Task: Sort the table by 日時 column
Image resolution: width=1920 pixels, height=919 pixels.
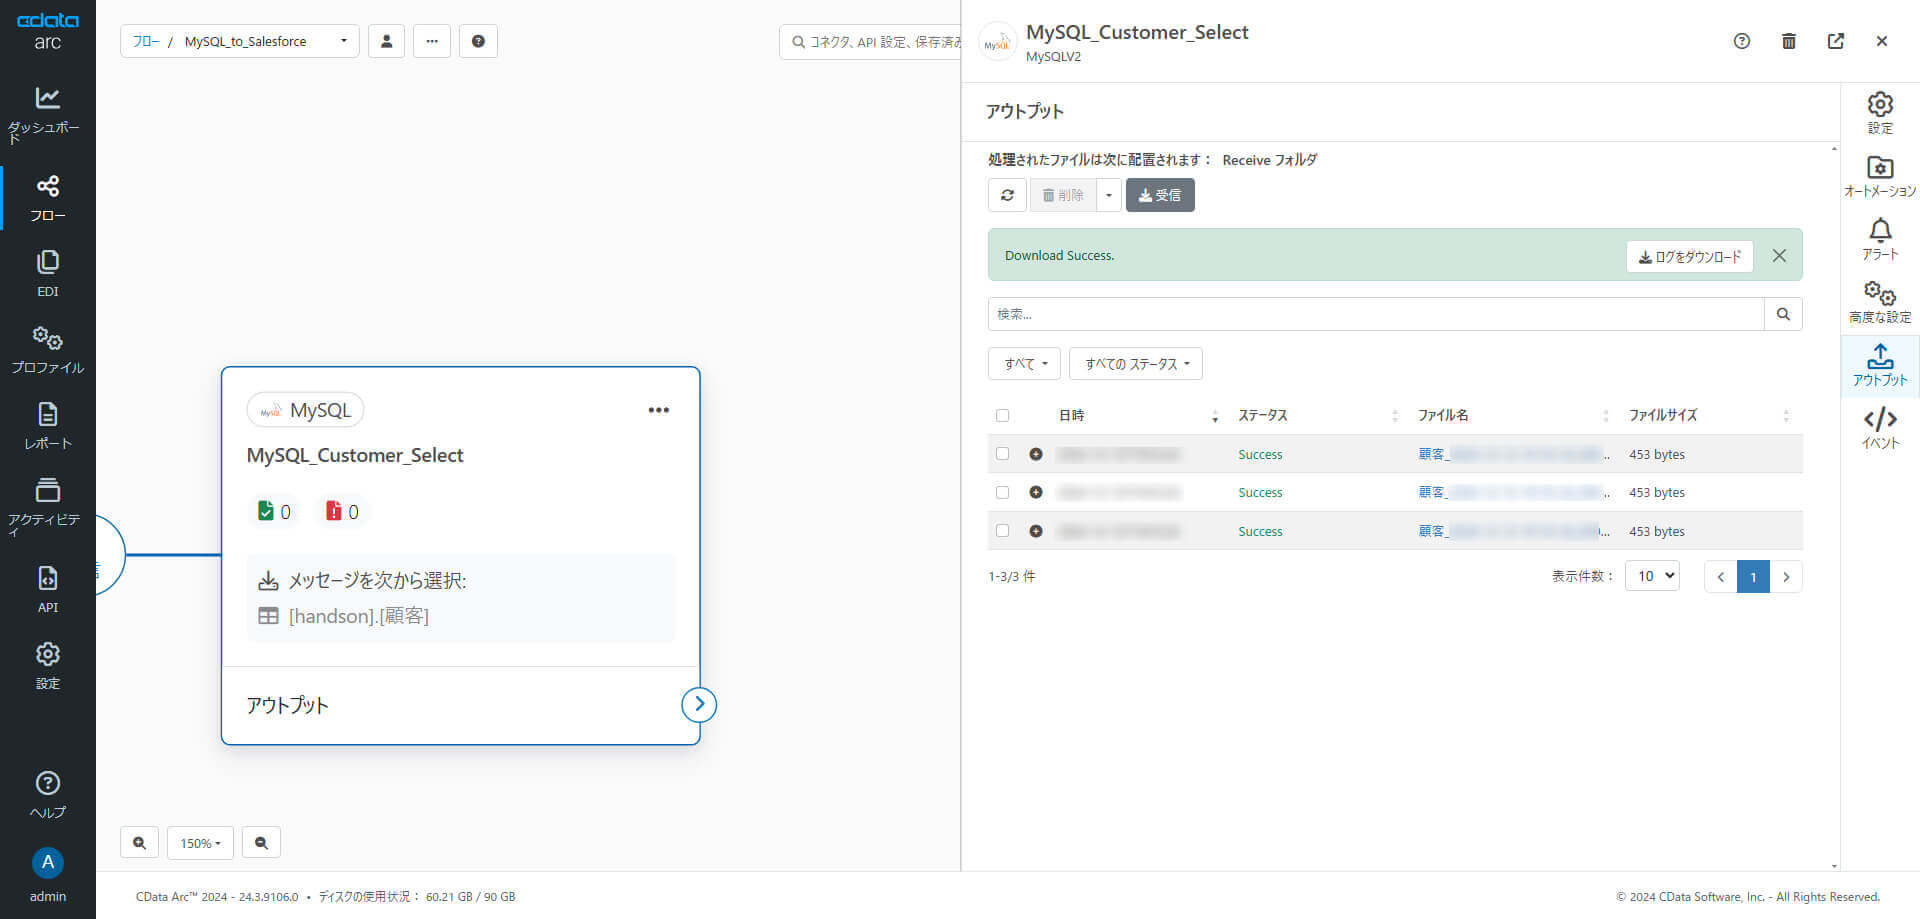Action: click(1138, 415)
